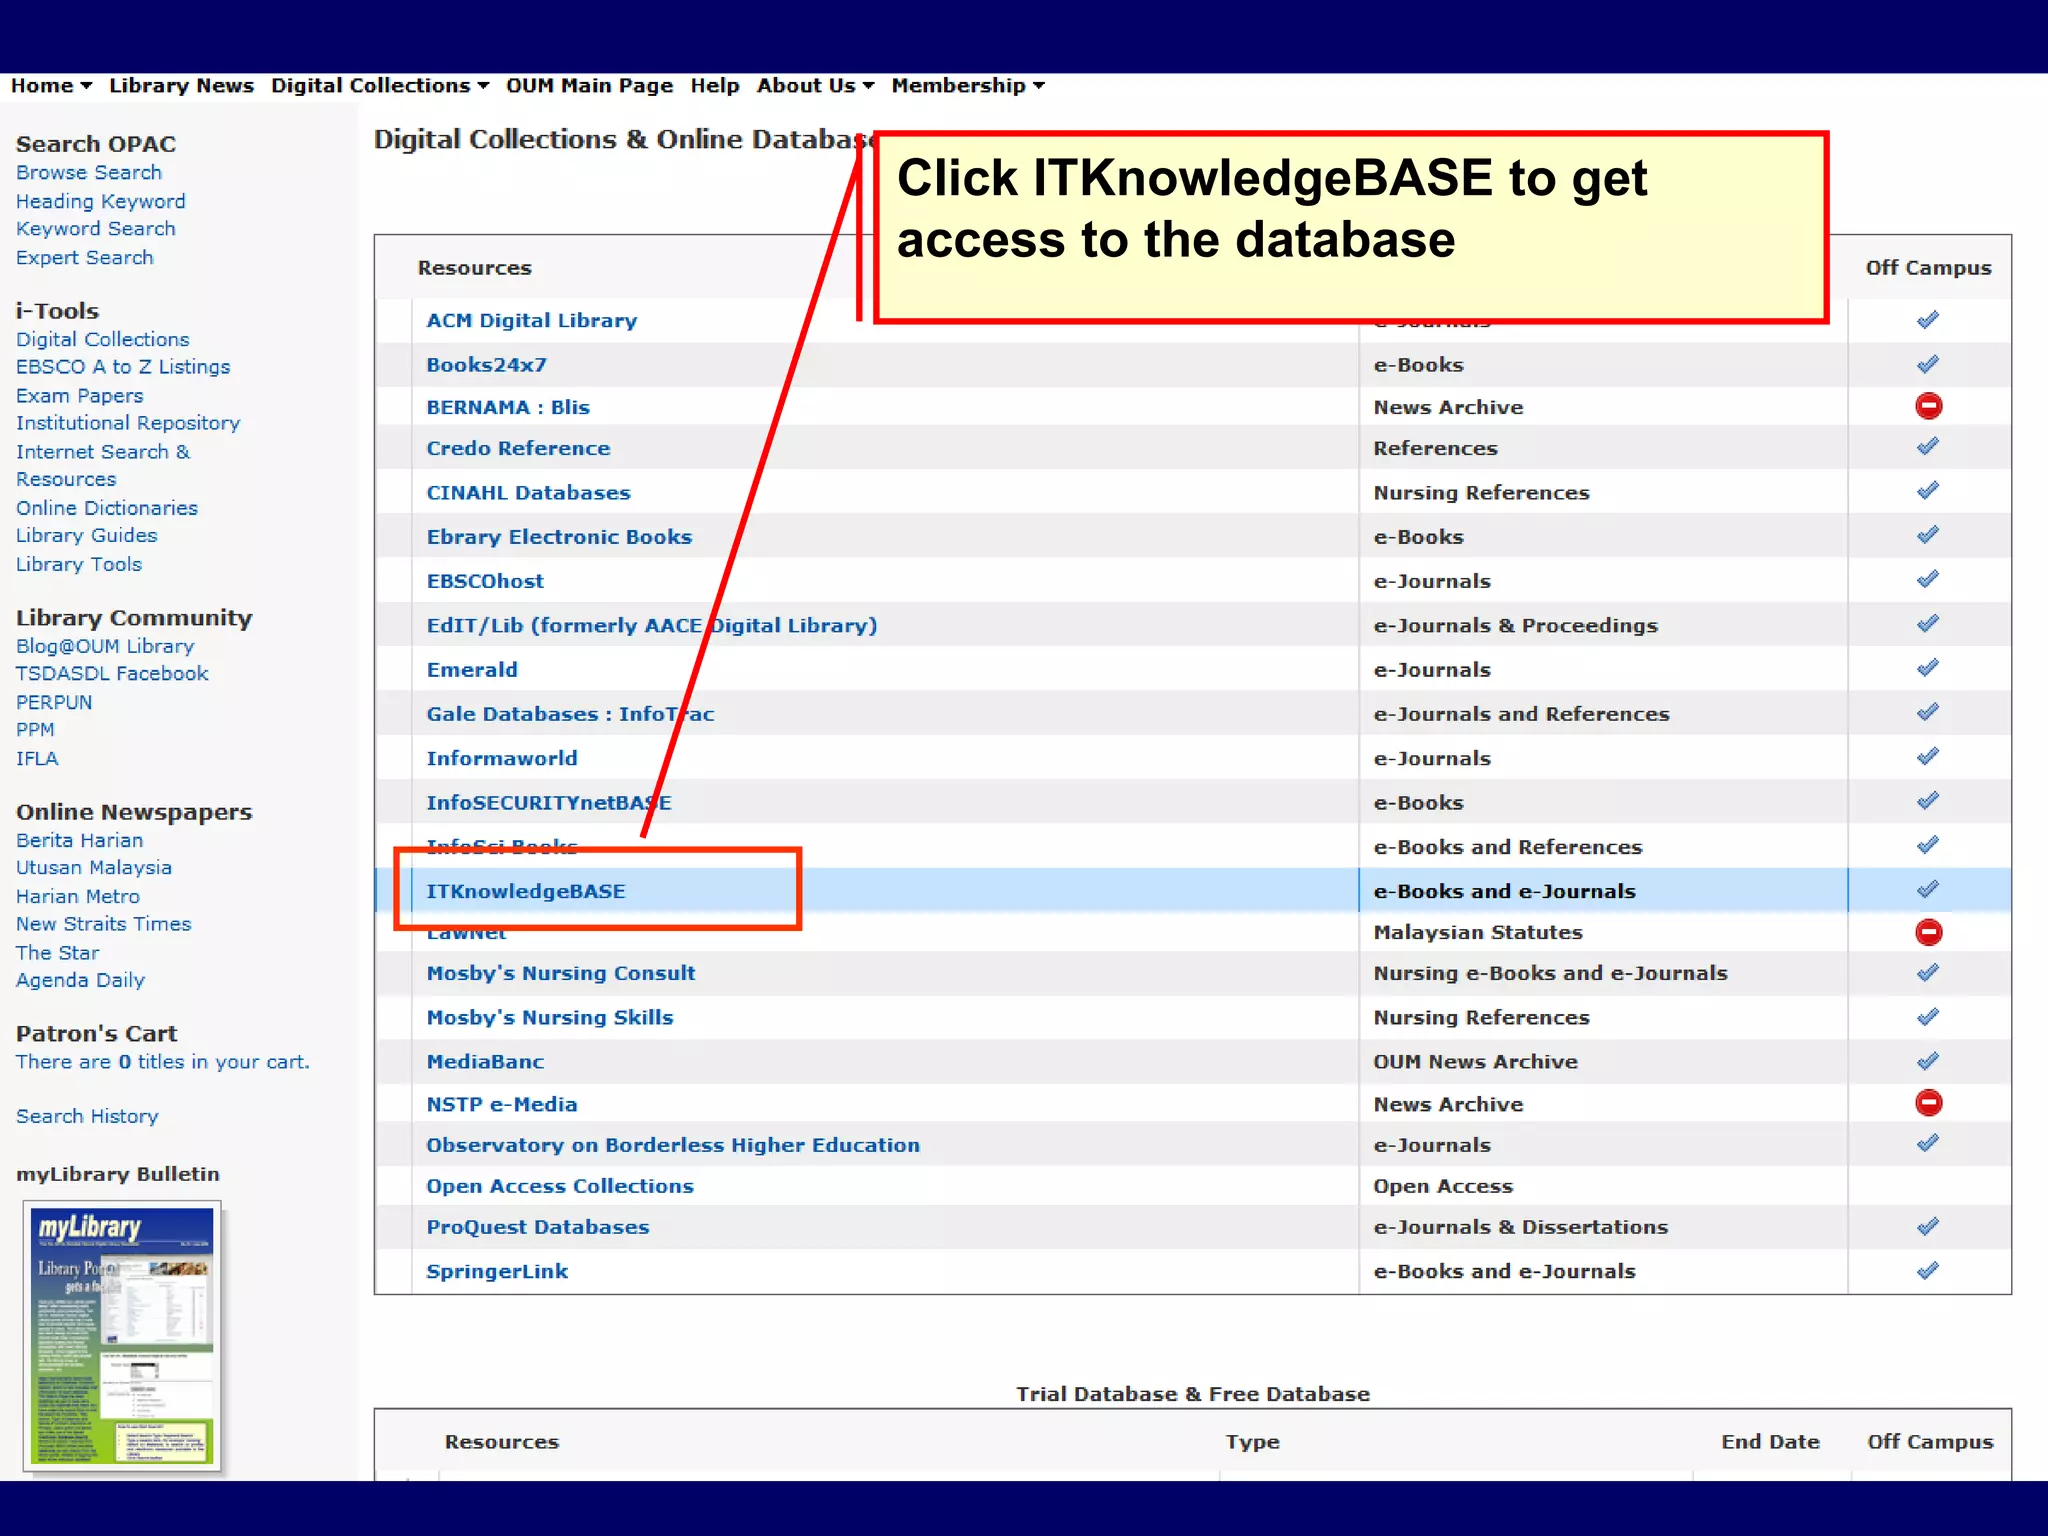Click the checkmark icon in the Books24x7 row
The width and height of the screenshot is (2048, 1536).
pyautogui.click(x=1928, y=364)
